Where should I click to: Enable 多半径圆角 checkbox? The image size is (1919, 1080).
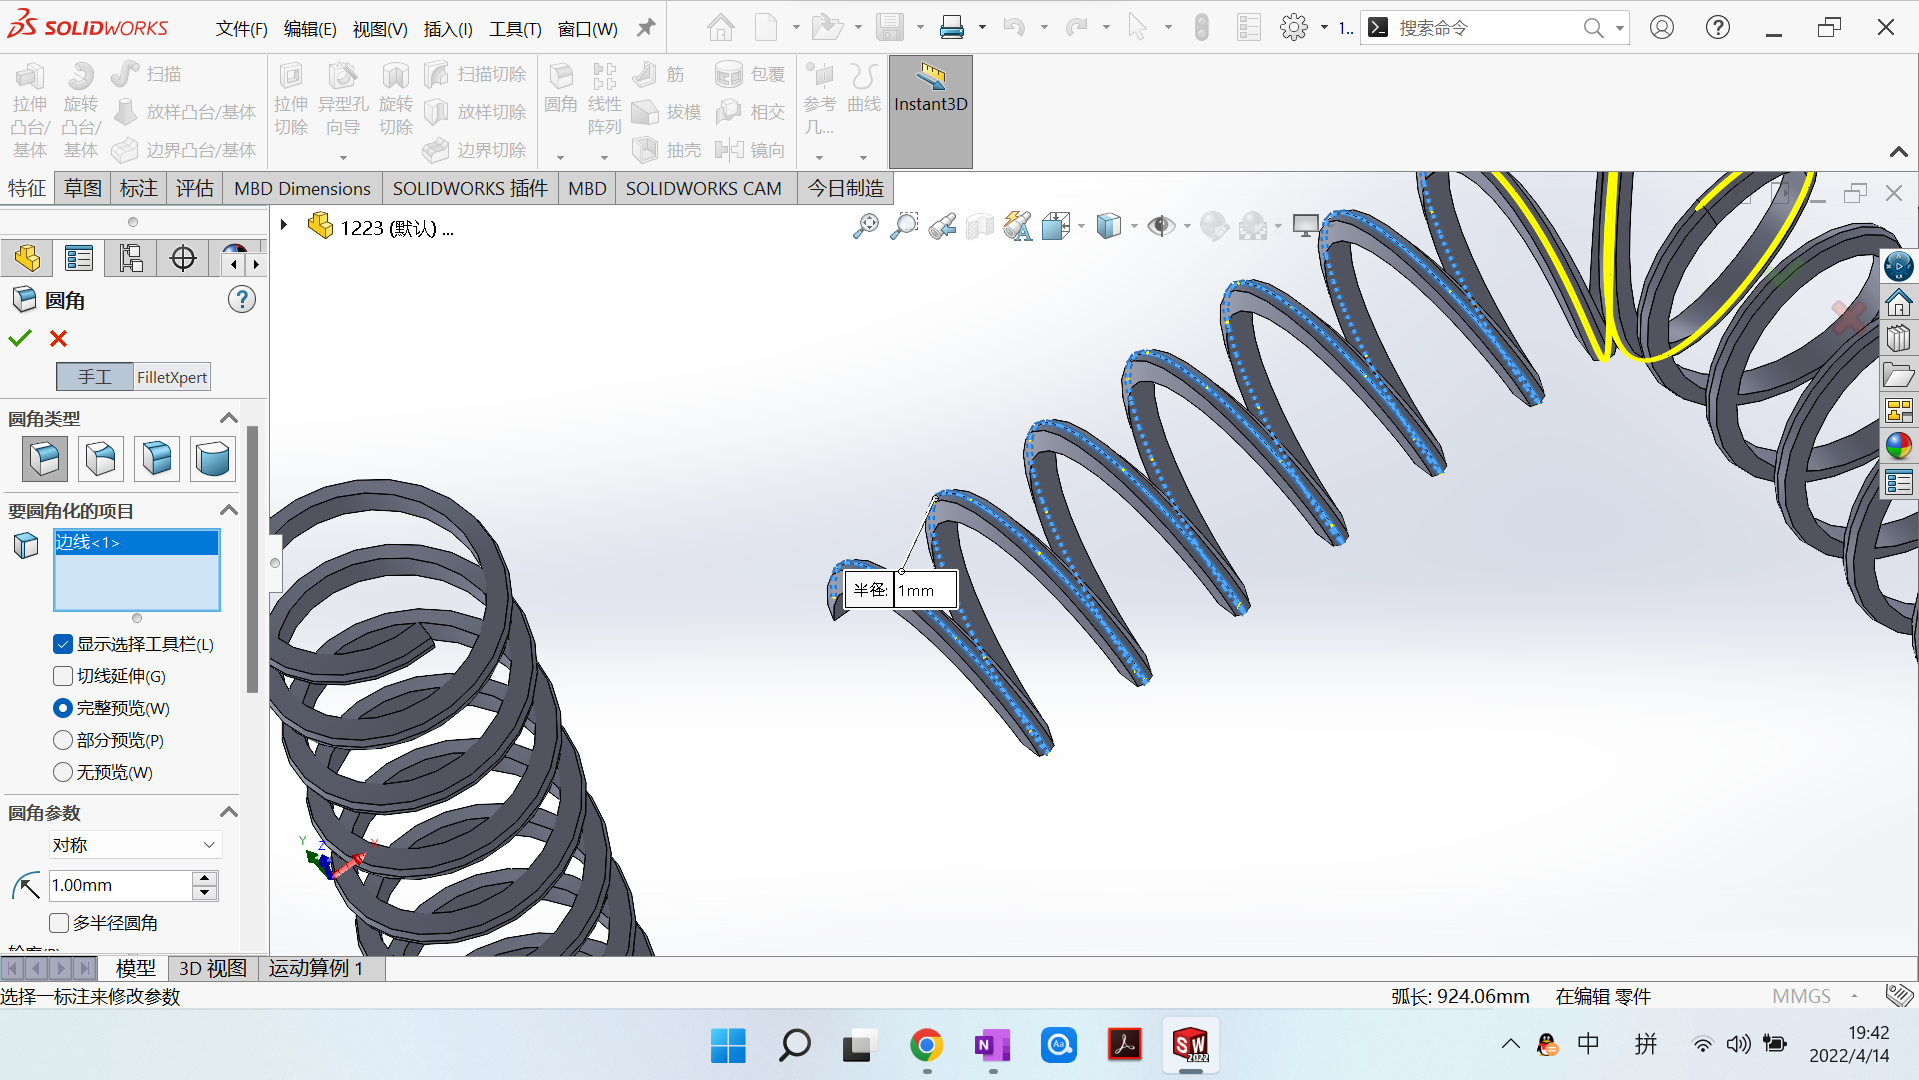(59, 923)
